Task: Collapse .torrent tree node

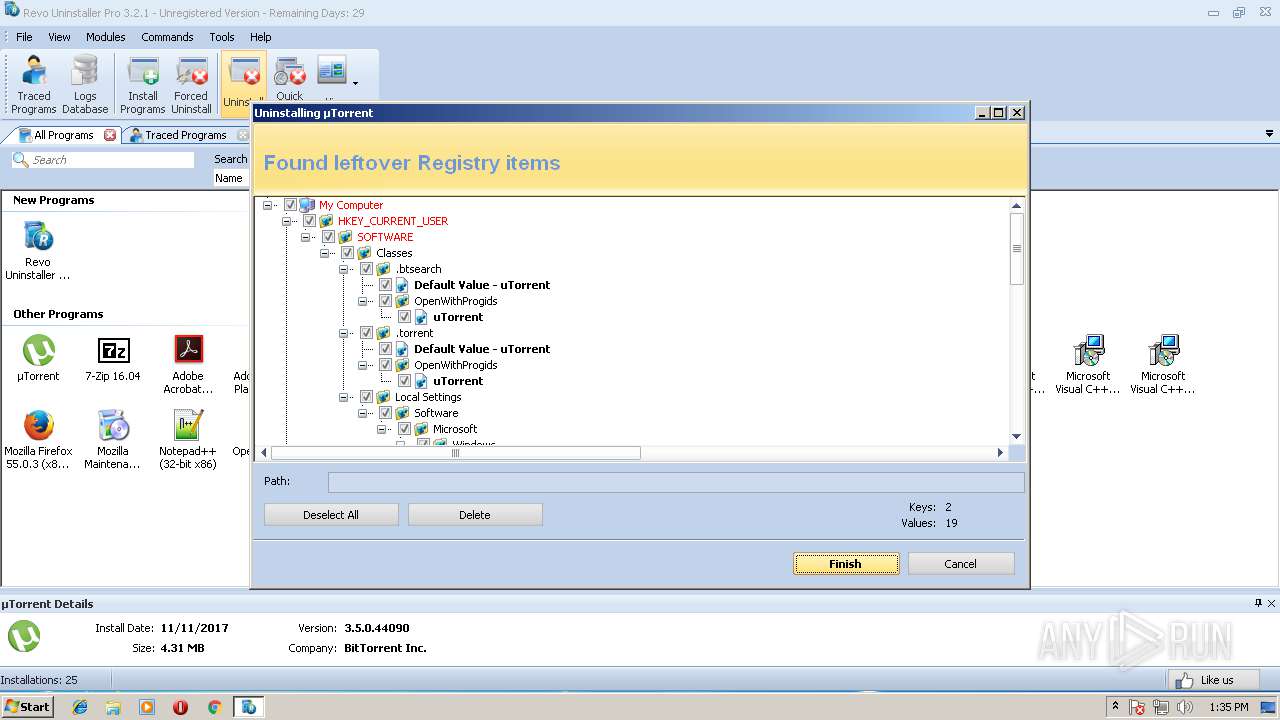Action: click(x=344, y=333)
